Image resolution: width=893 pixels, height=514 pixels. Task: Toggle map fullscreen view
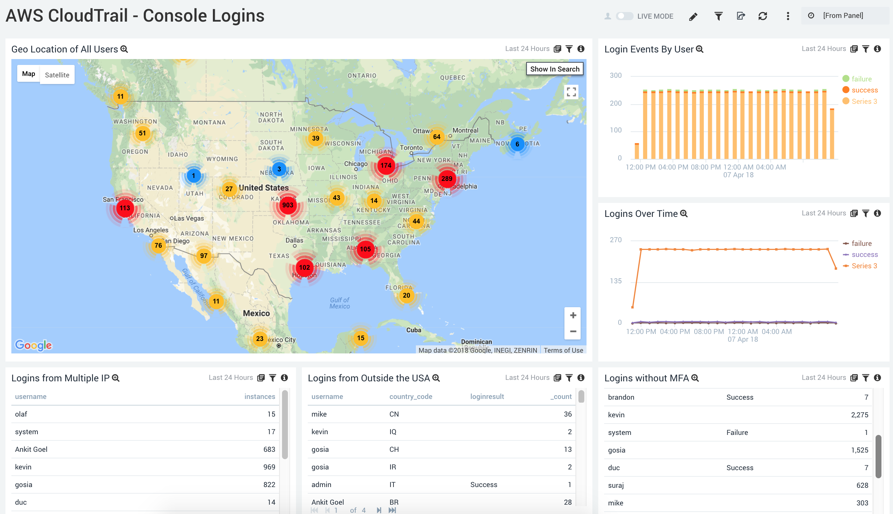[571, 92]
